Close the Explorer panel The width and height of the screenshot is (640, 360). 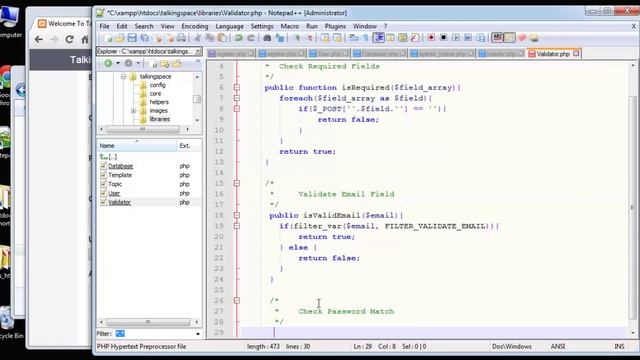tap(198, 51)
